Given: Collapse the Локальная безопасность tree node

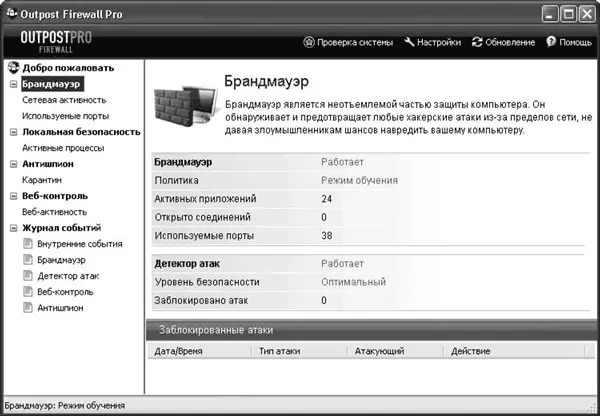Looking at the screenshot, I should [x=13, y=132].
